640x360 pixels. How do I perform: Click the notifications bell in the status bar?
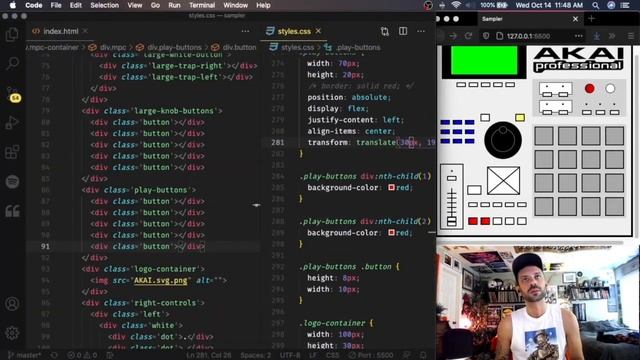(x=423, y=355)
